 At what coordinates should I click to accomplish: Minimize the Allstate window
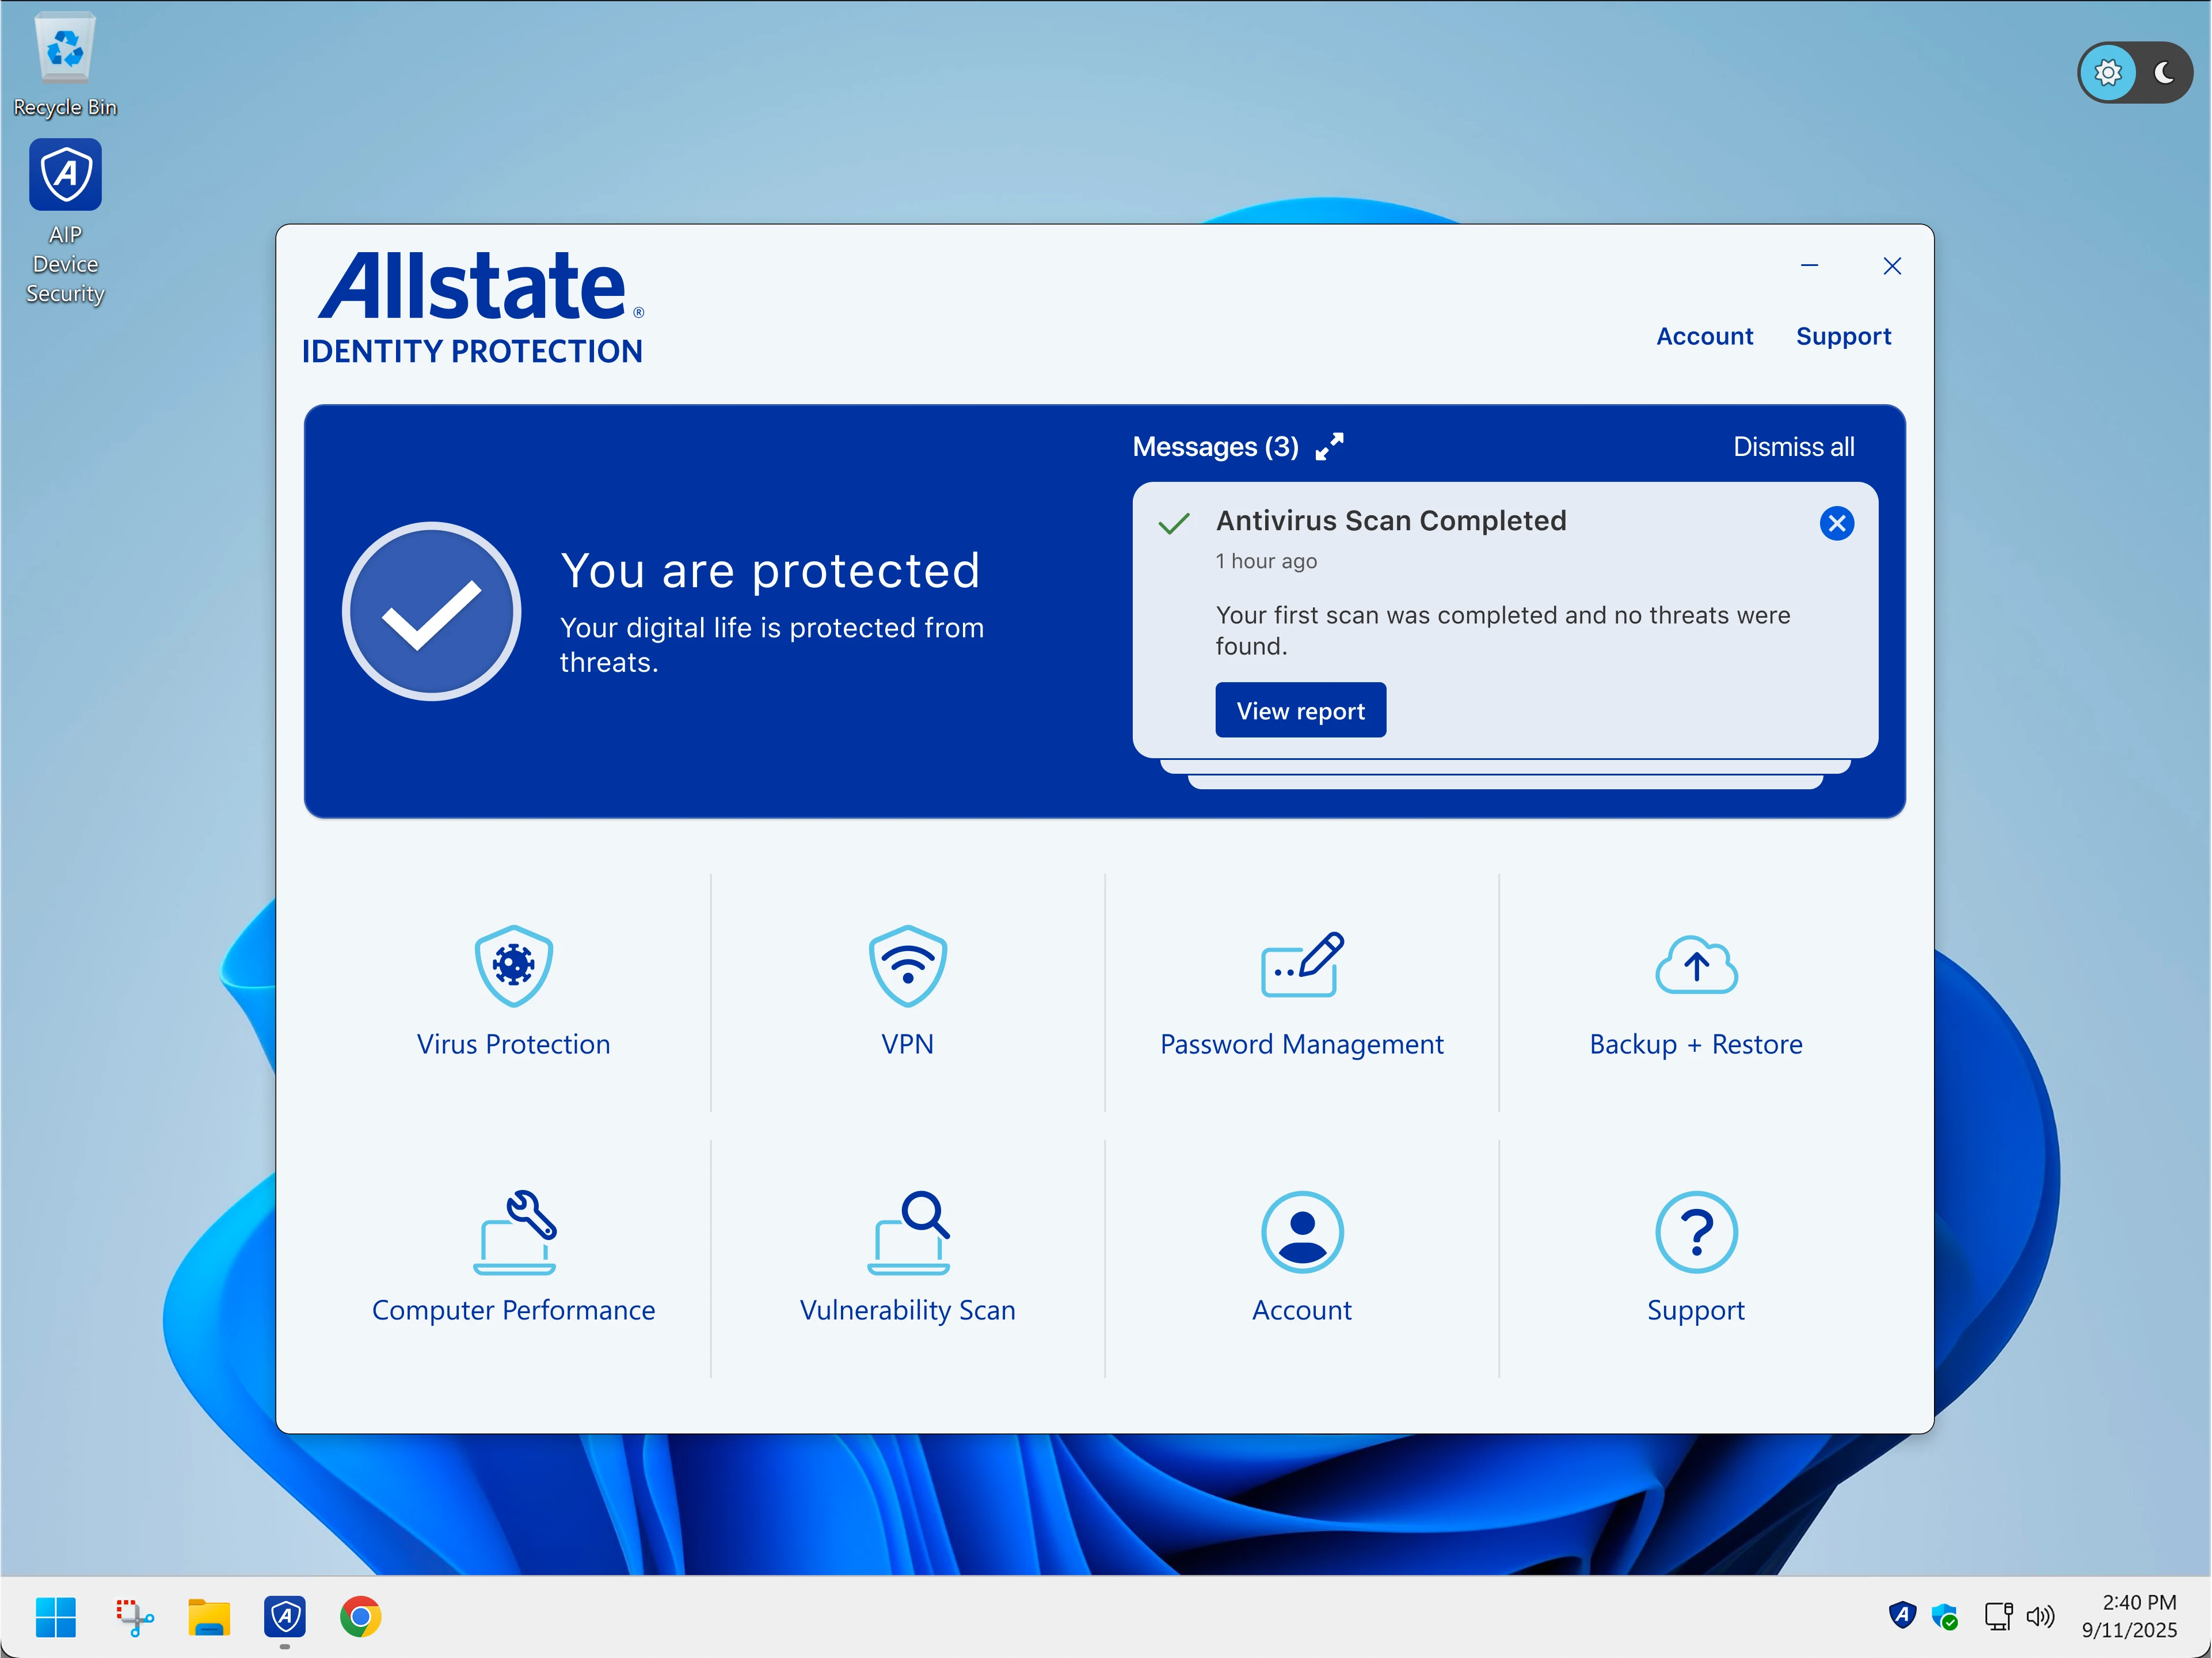click(x=1809, y=266)
